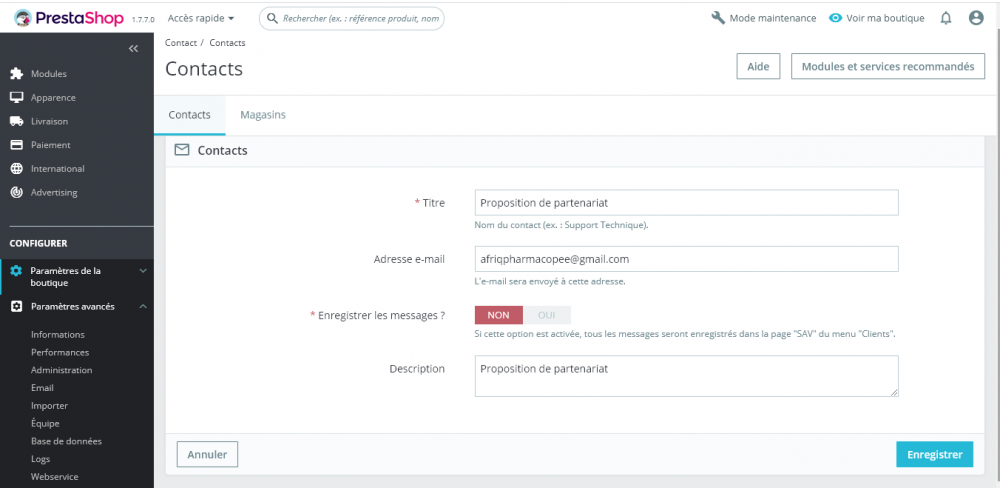Click the 1.7.7.0 version text
Viewport: 1000px width, 488px height.
tap(143, 20)
